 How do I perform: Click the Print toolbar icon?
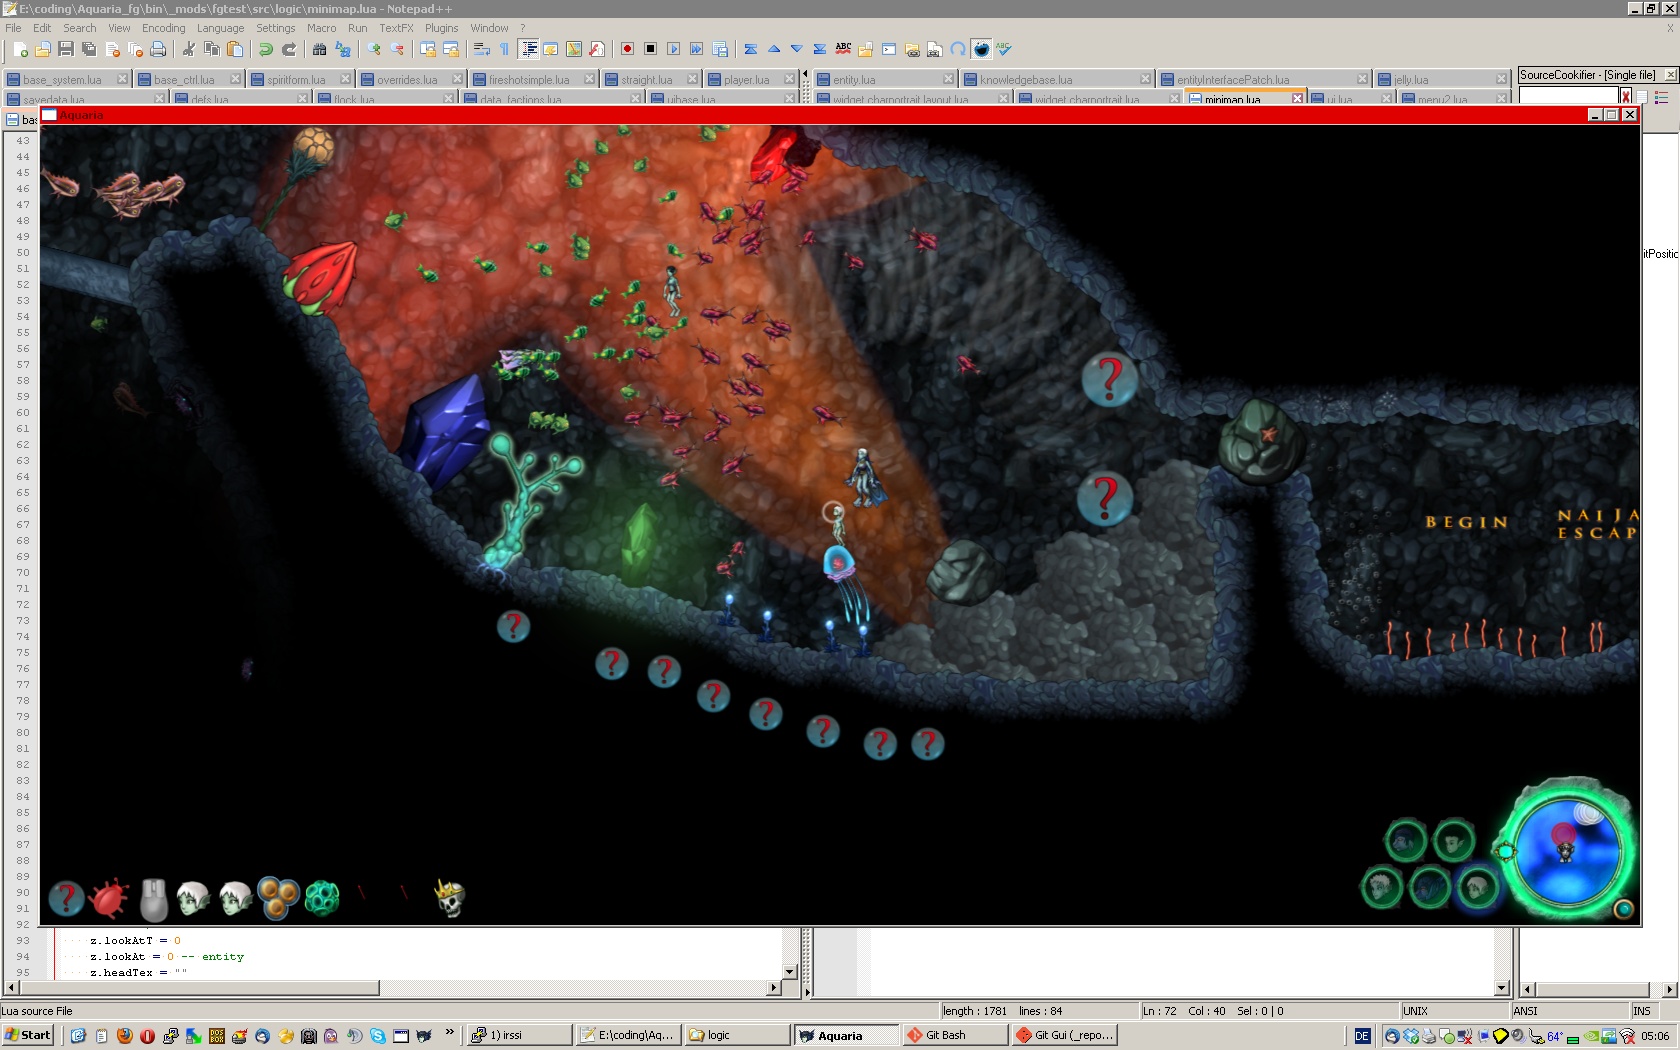[158, 49]
